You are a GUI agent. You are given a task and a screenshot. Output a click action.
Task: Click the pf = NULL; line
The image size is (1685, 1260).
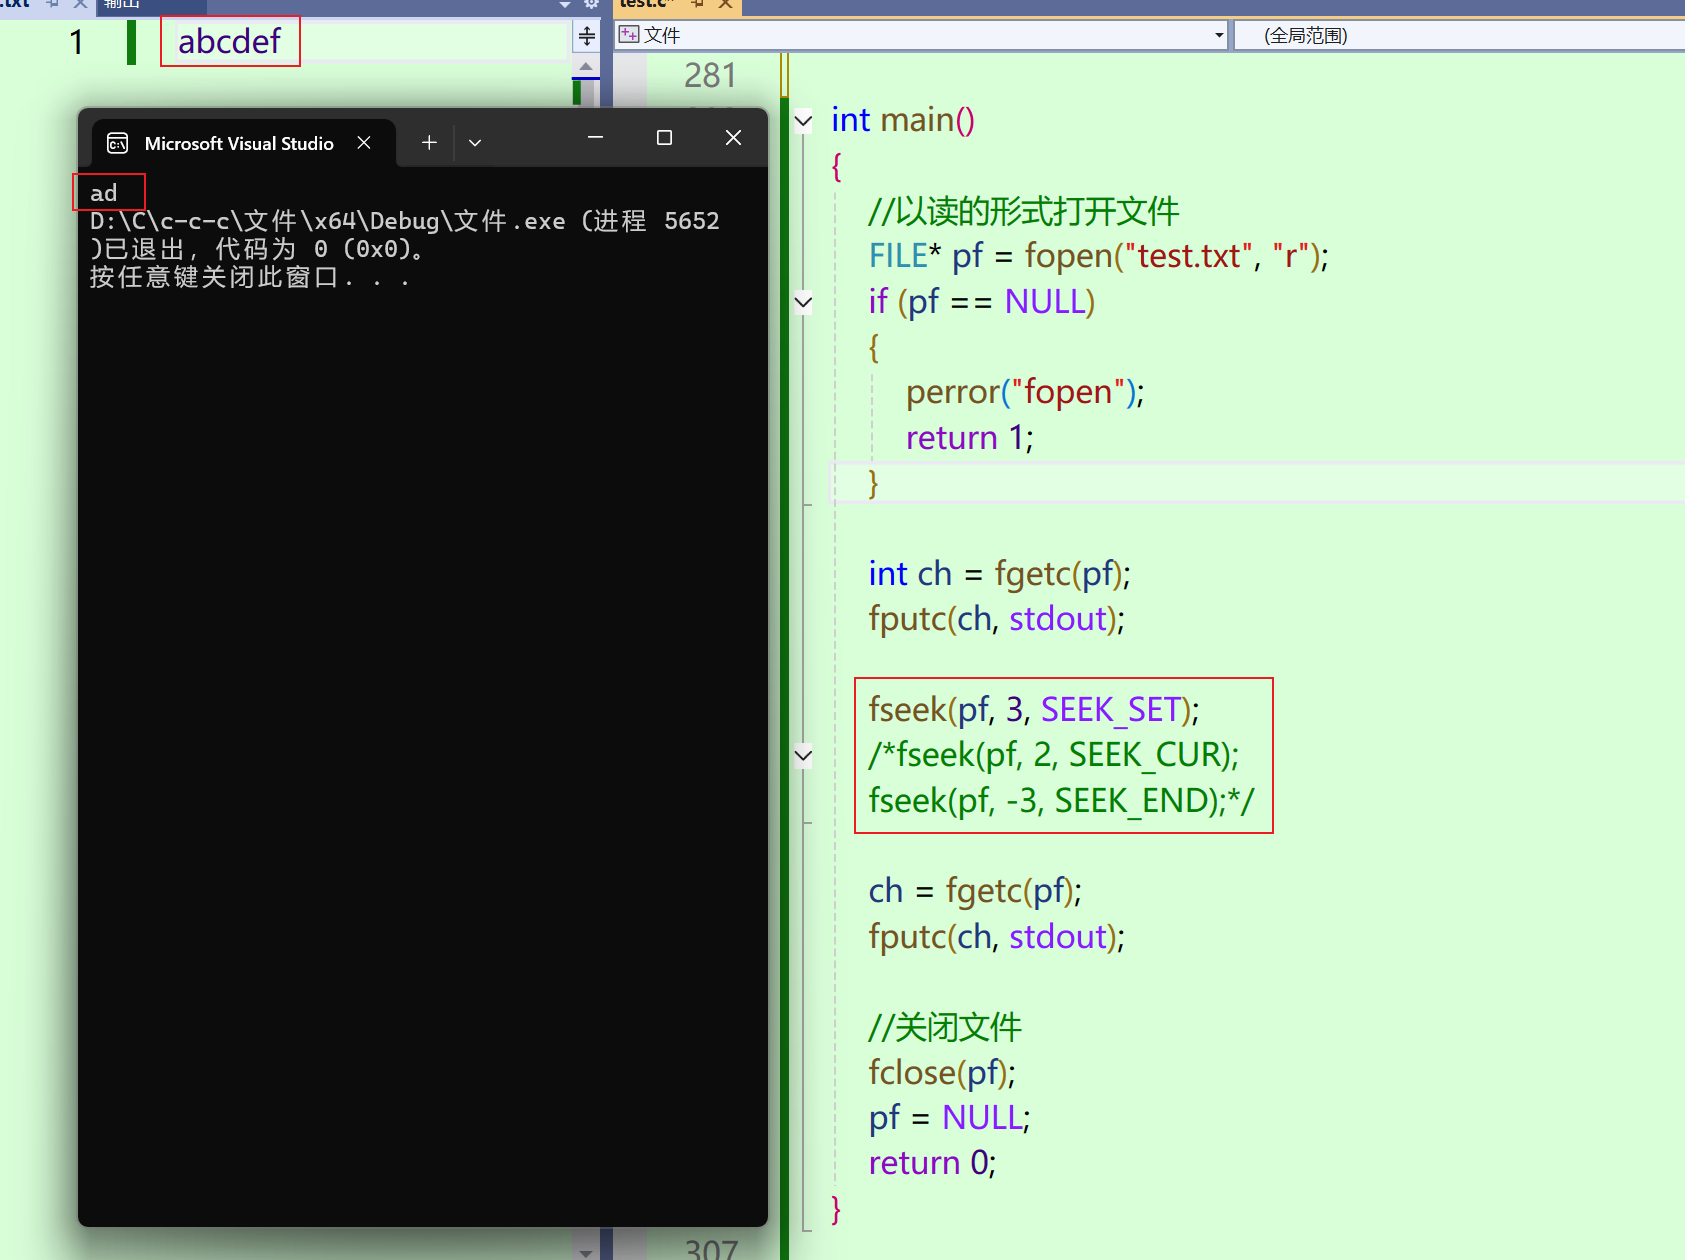coord(949,1118)
